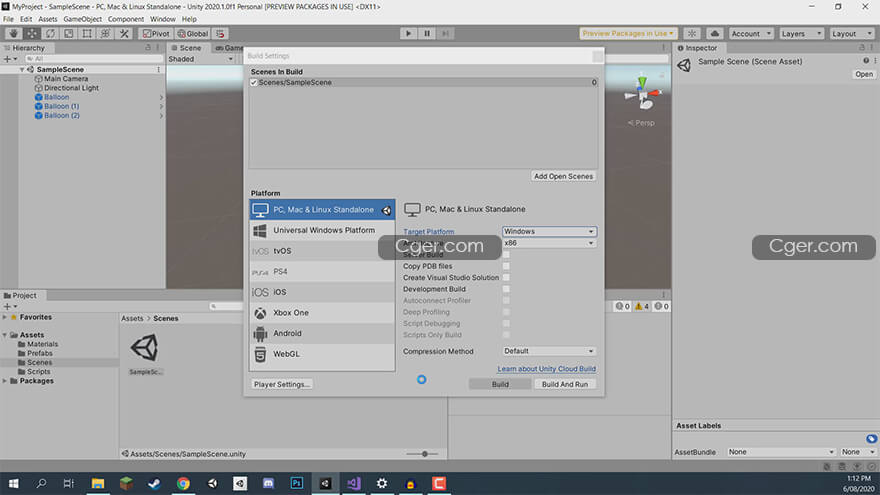Screen dimensions: 880x495
Task: Toggle Global handle rotation
Action: (x=193, y=34)
